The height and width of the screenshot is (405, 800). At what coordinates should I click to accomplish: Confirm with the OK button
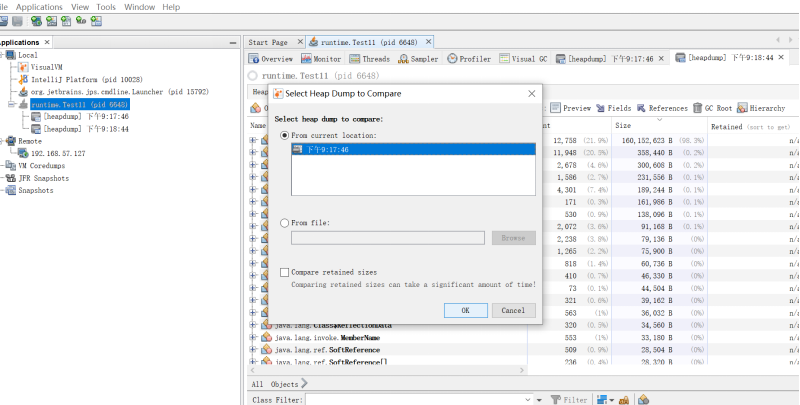tap(465, 310)
